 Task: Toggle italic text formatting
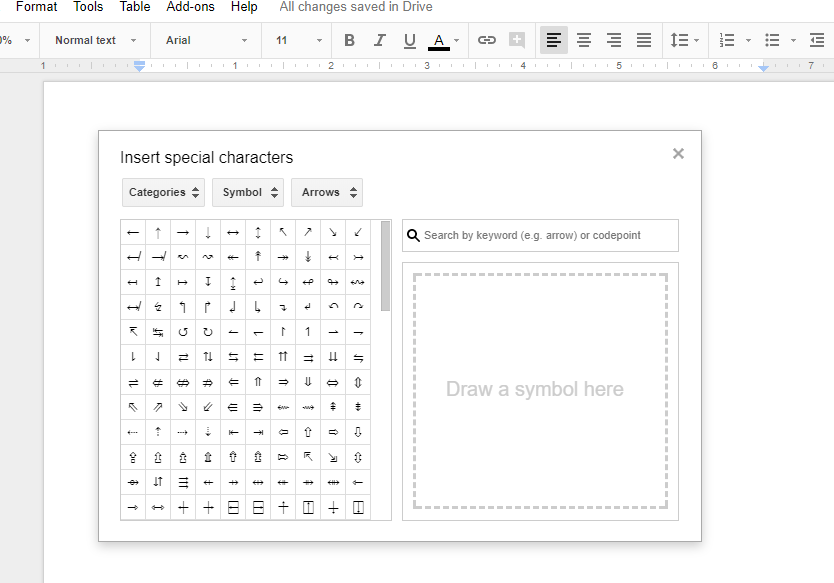[379, 40]
